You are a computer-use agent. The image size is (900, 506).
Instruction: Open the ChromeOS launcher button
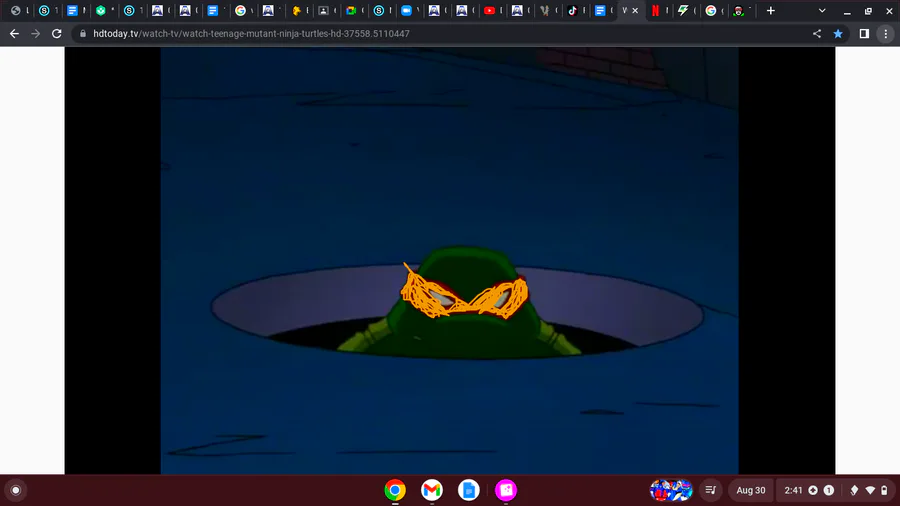(16, 490)
